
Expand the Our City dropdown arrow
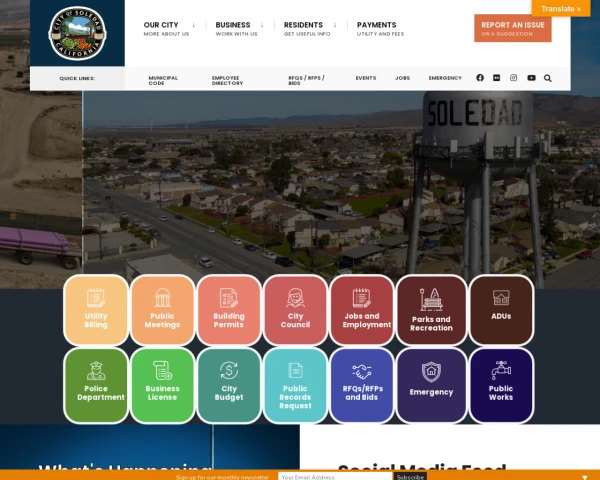194,25
